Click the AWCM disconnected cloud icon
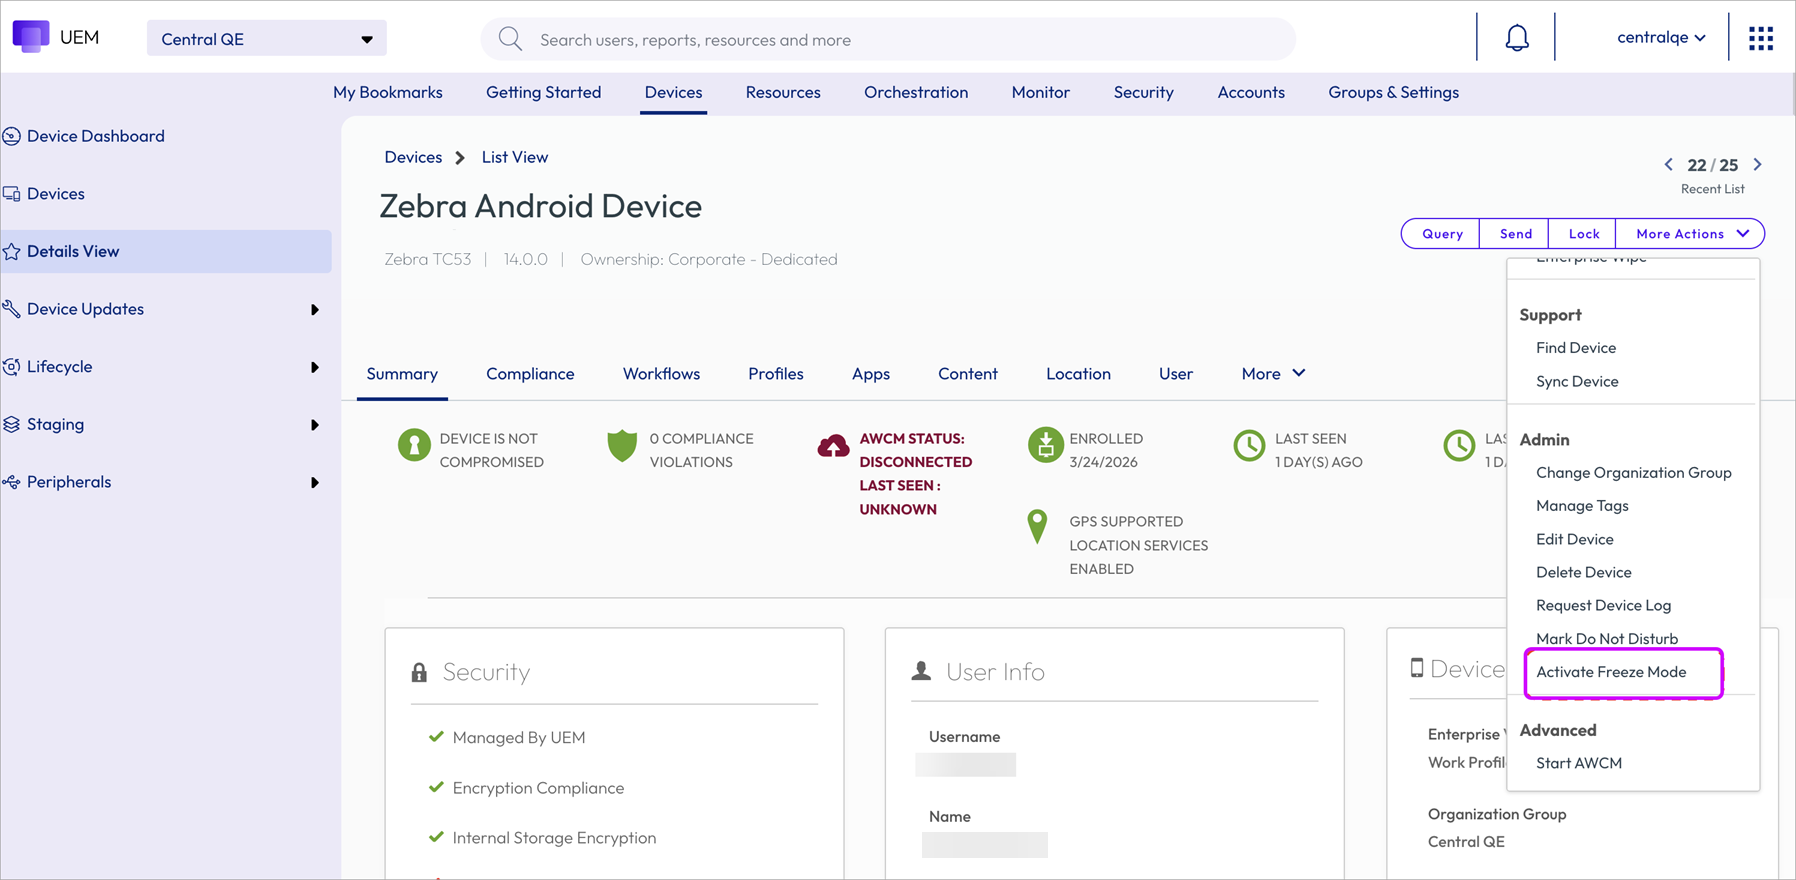 point(833,446)
